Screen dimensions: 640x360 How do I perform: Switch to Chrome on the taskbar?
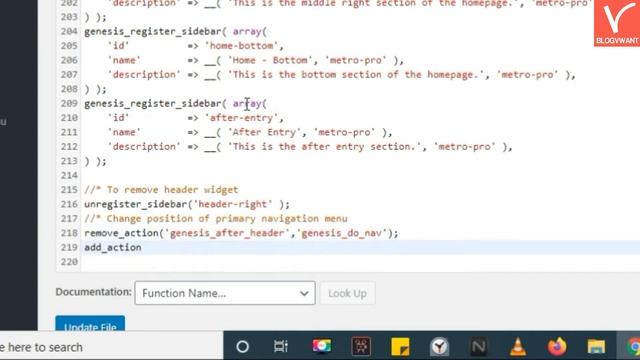pyautogui.click(x=633, y=347)
